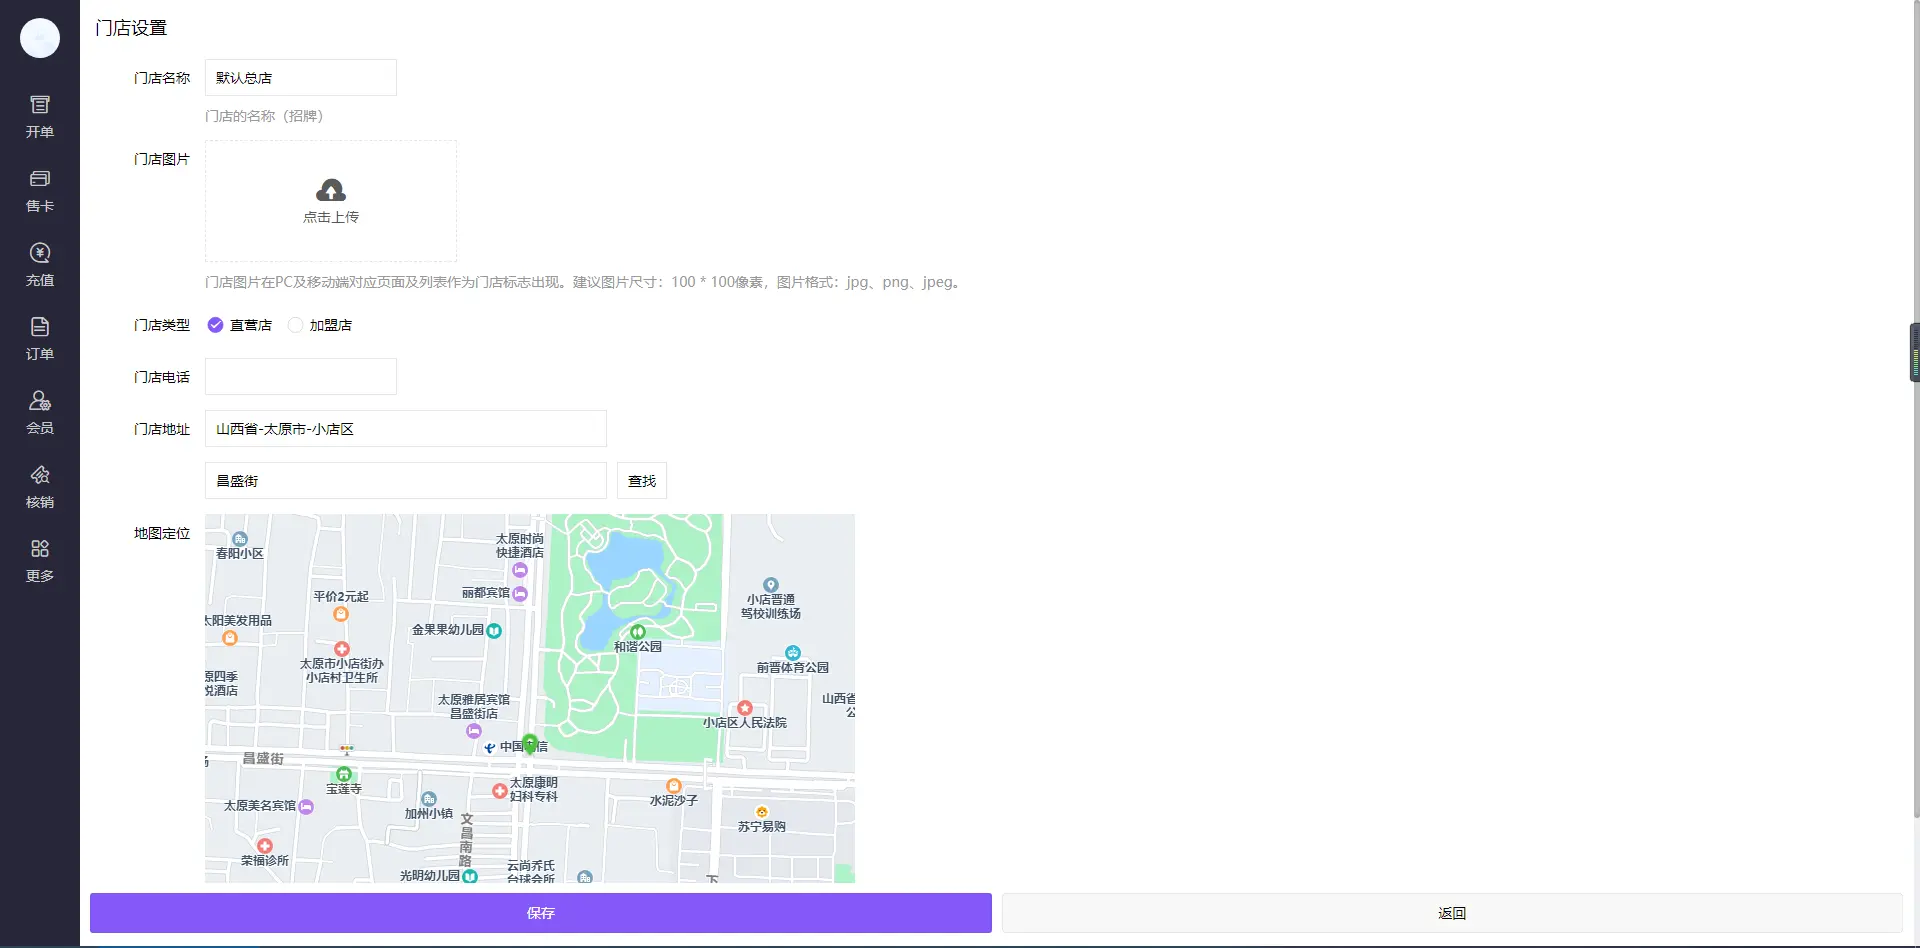Open the 核销 verification sidebar icon

[40, 486]
